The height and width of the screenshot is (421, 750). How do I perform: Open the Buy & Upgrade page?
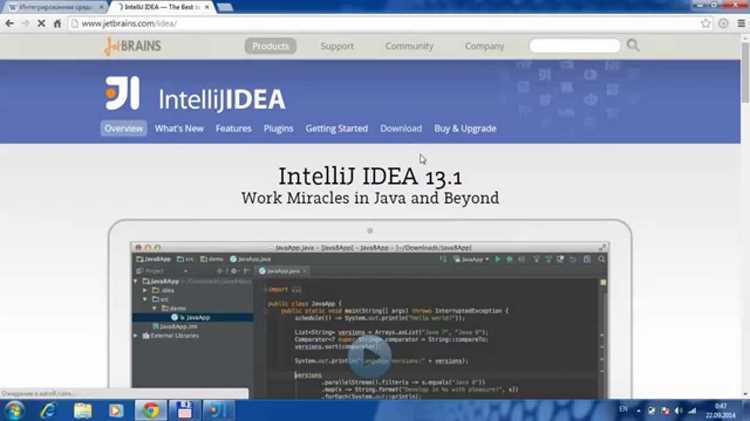click(465, 128)
